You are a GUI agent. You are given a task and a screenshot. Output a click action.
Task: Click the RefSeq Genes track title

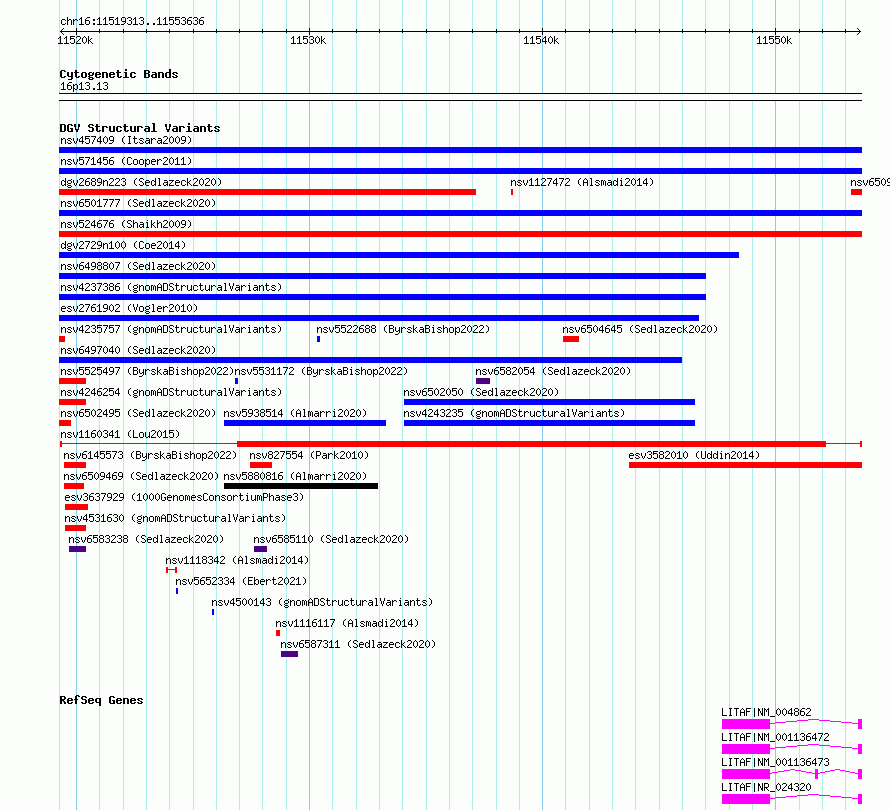pos(101,700)
